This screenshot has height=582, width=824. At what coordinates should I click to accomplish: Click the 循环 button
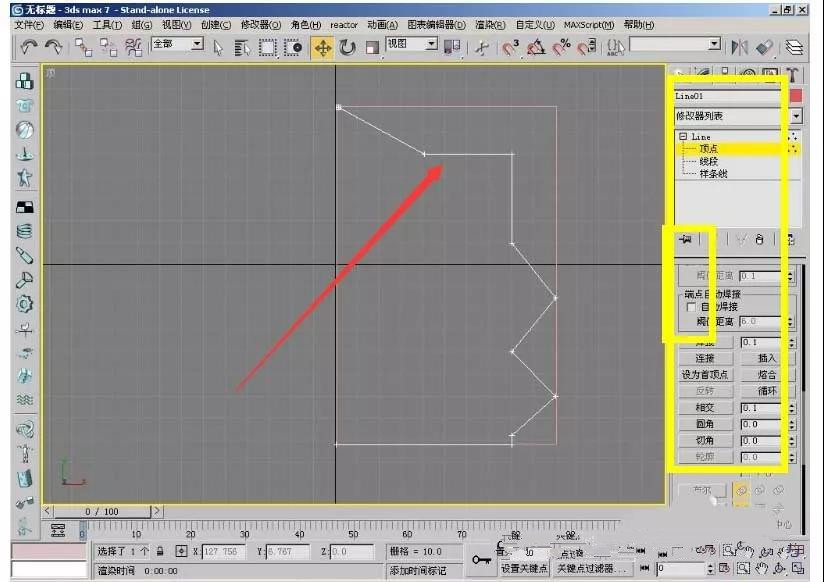767,391
